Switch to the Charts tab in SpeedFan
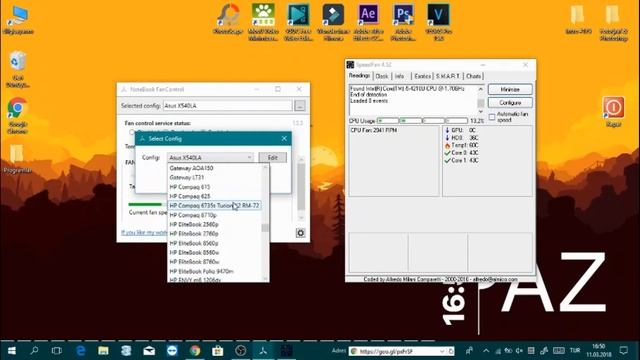The width and height of the screenshot is (640, 360). coord(473,76)
